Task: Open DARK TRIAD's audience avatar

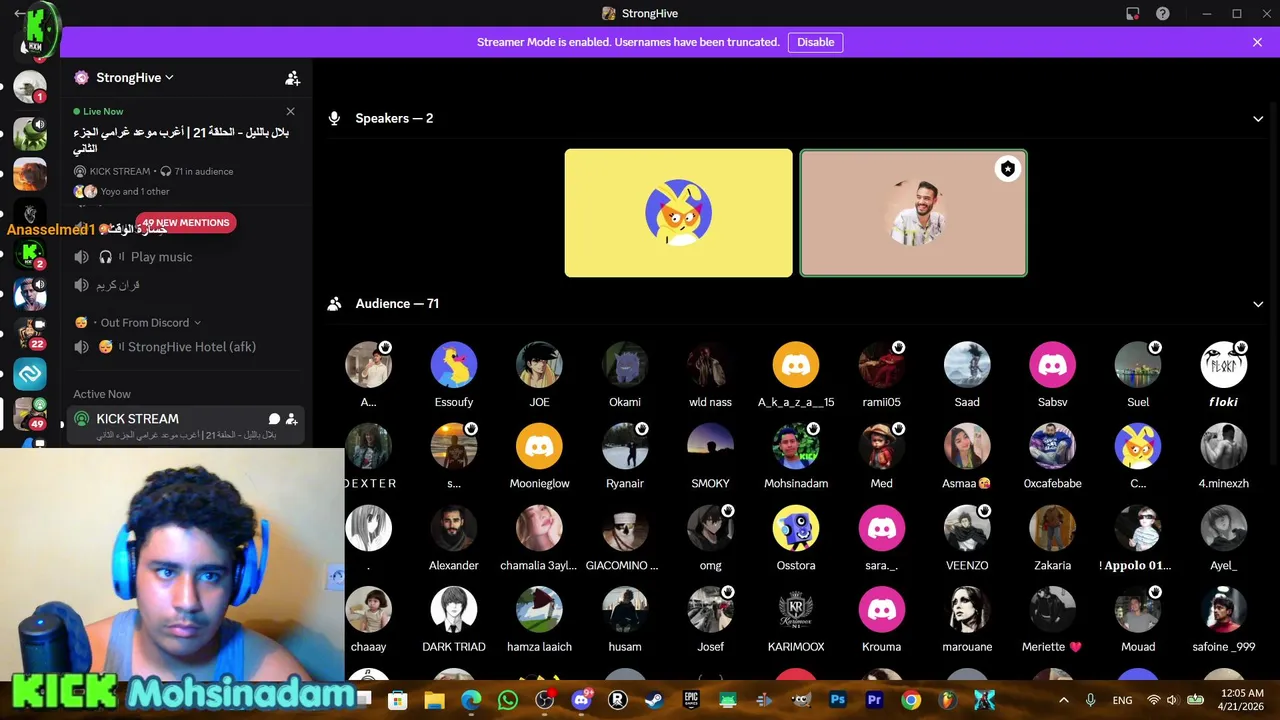Action: [454, 610]
